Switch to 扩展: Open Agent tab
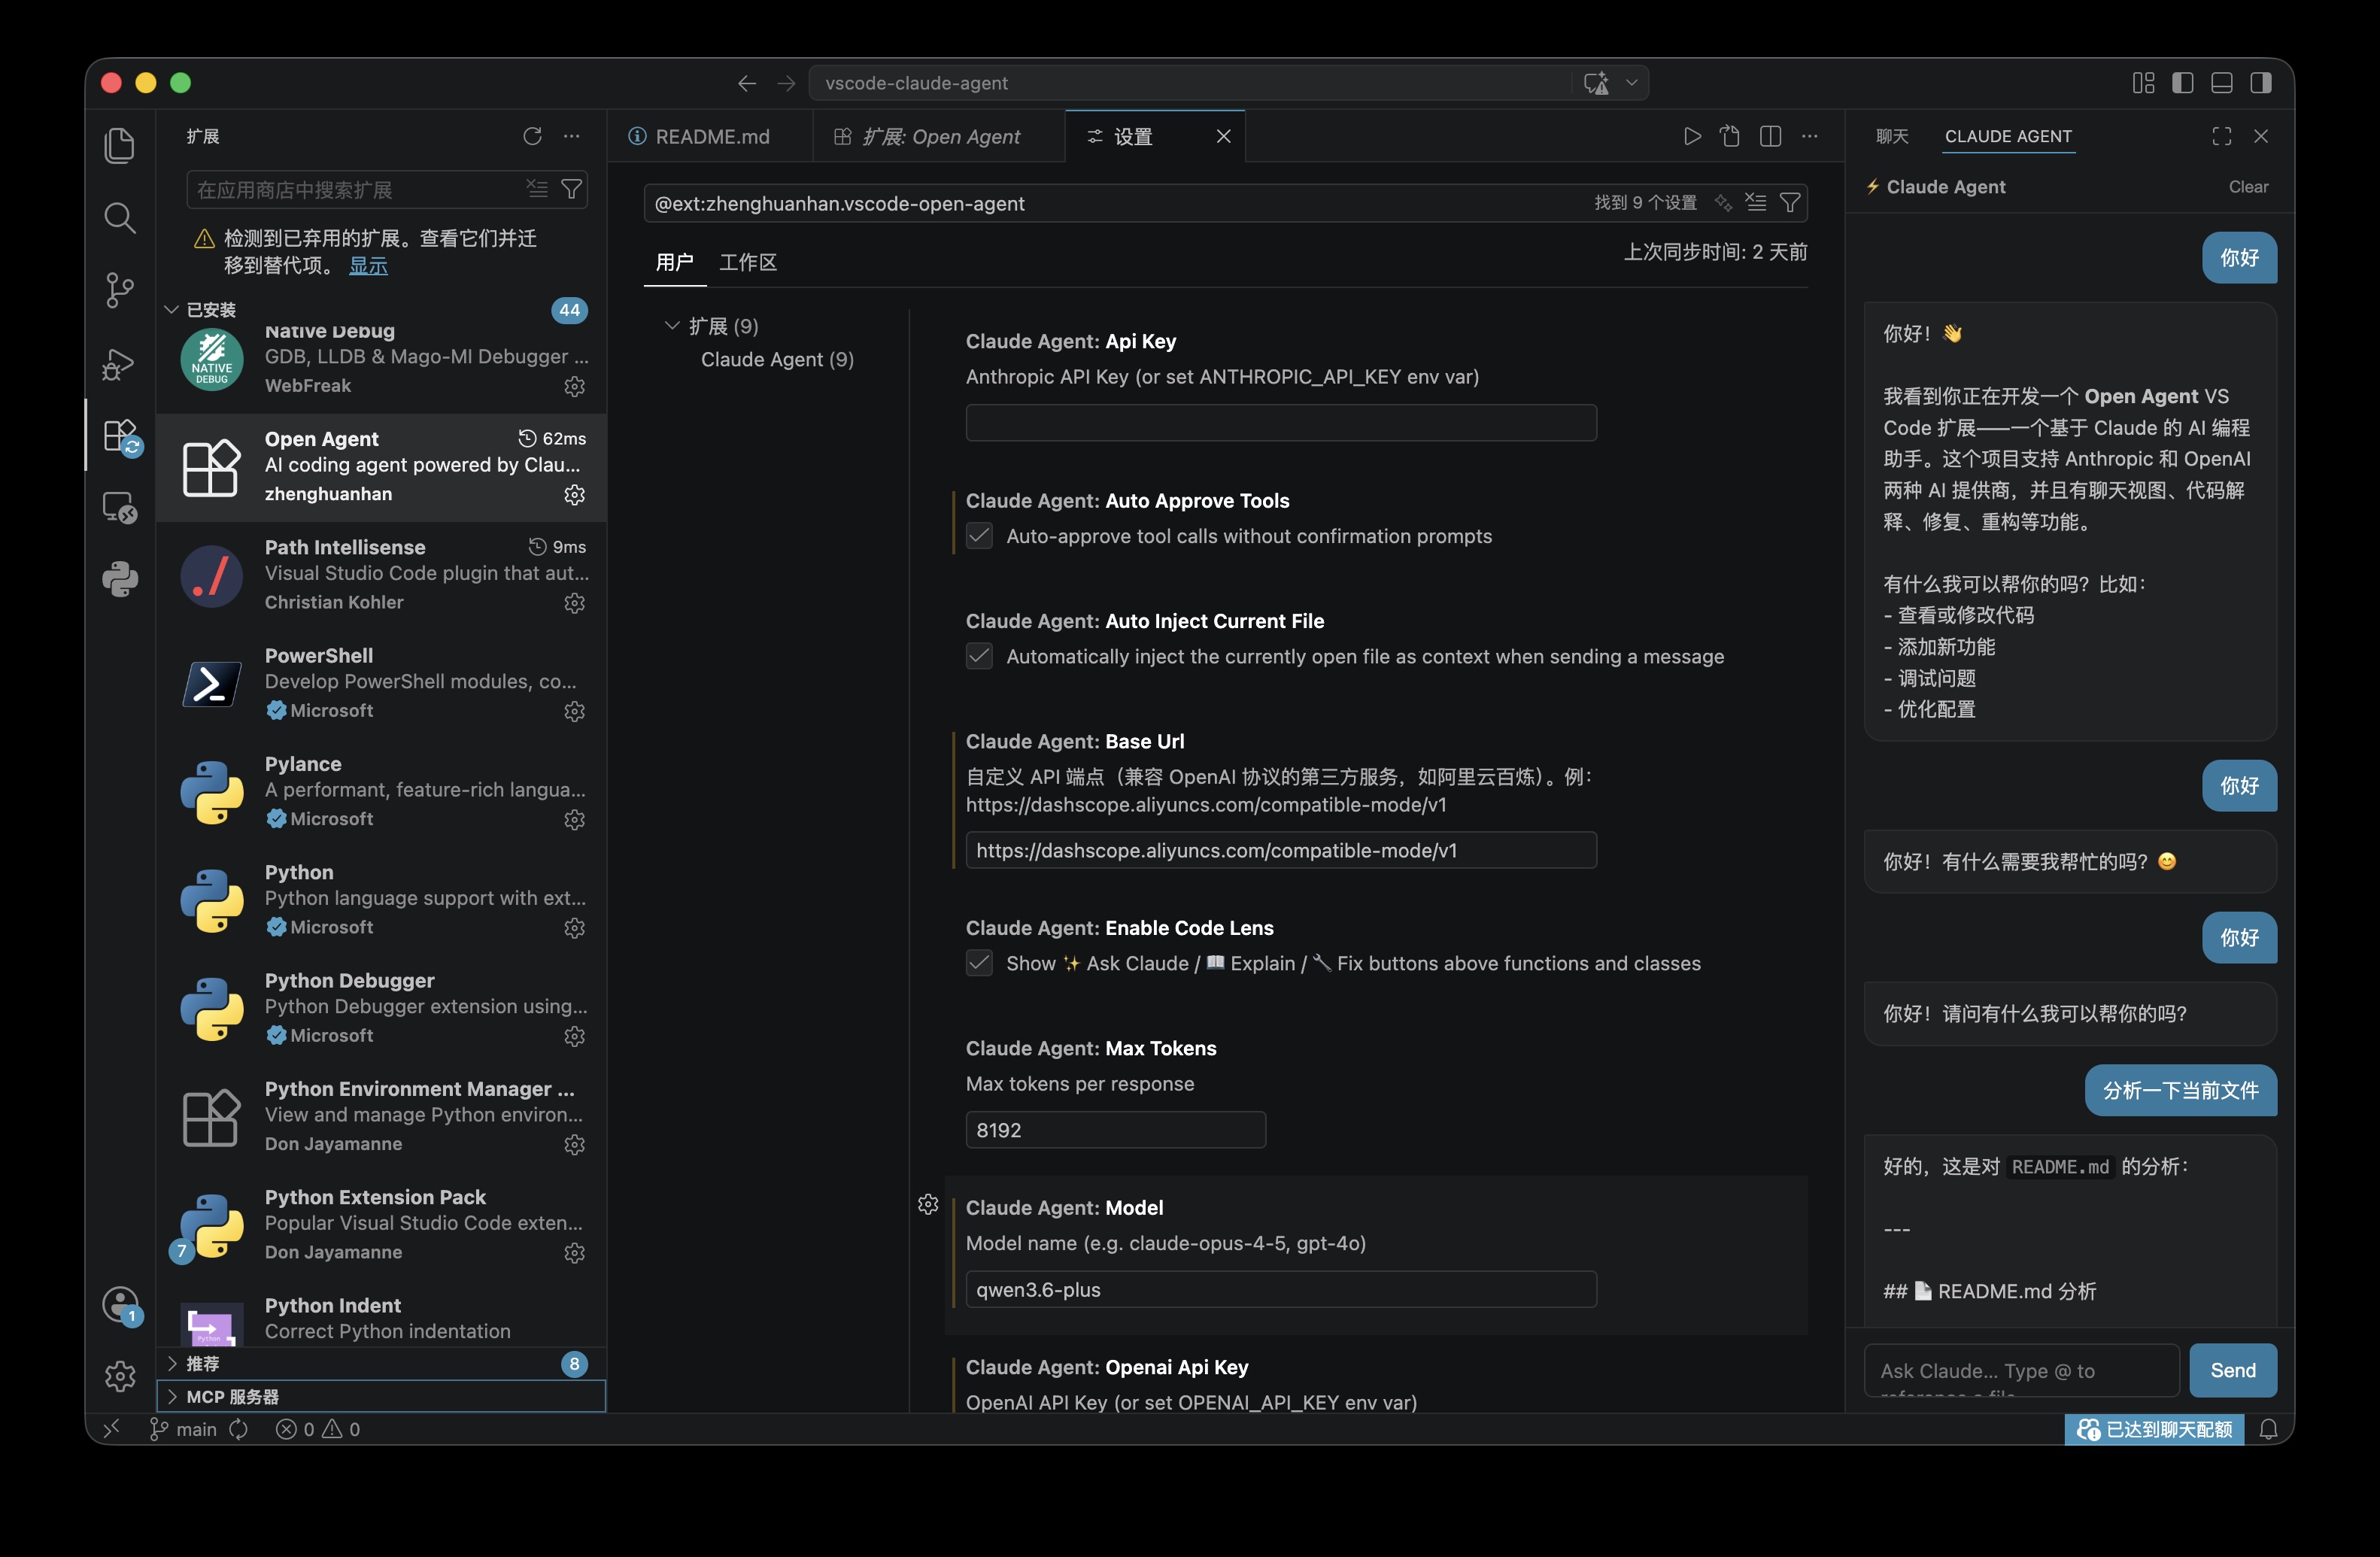2380x1557 pixels. (x=938, y=137)
